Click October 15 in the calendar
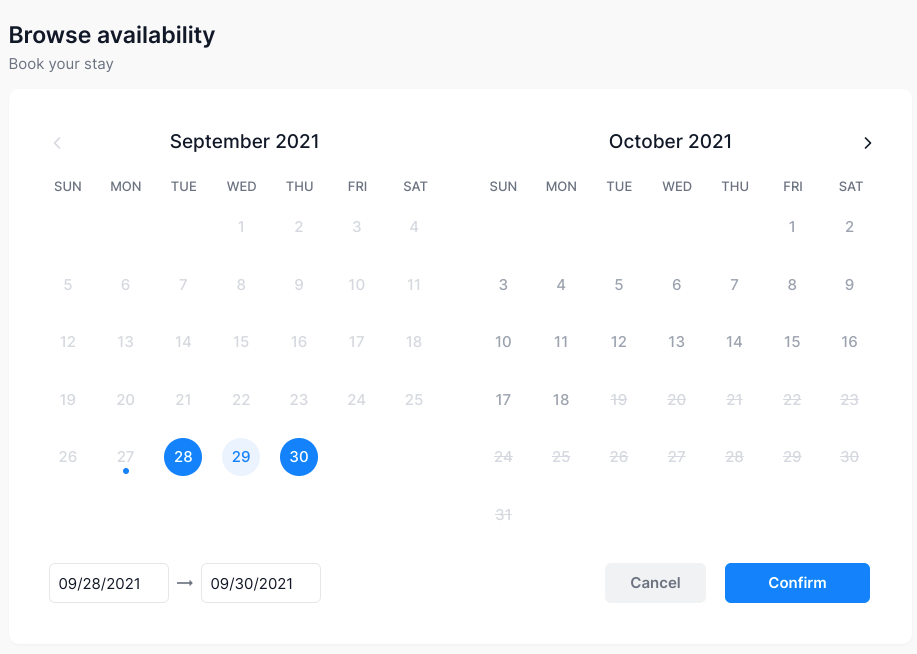This screenshot has height=654, width=917. pos(792,342)
